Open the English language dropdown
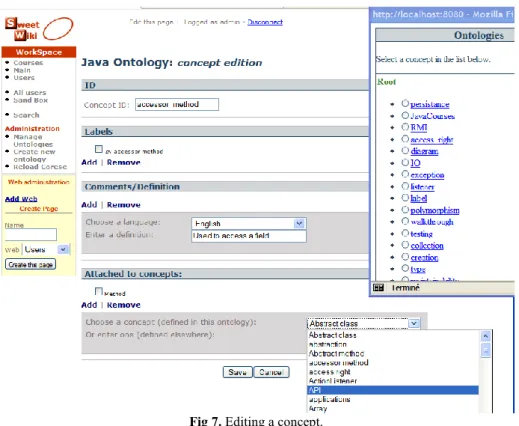The height and width of the screenshot is (426, 519). [x=299, y=223]
